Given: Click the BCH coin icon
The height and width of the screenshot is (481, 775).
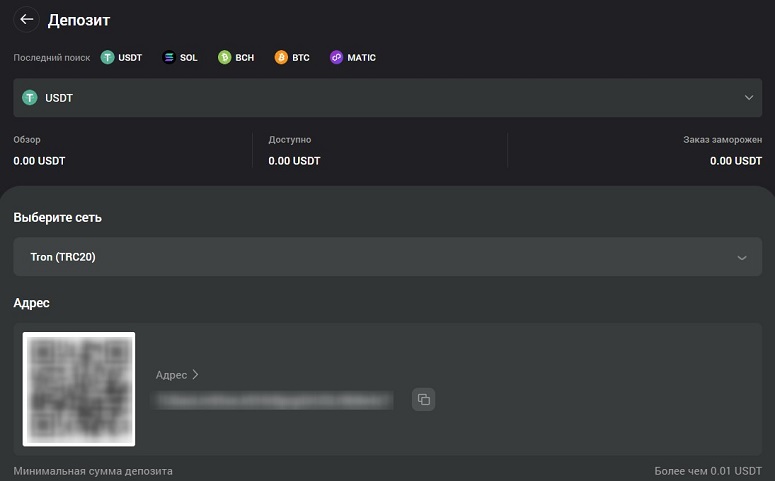Looking at the screenshot, I should (224, 57).
